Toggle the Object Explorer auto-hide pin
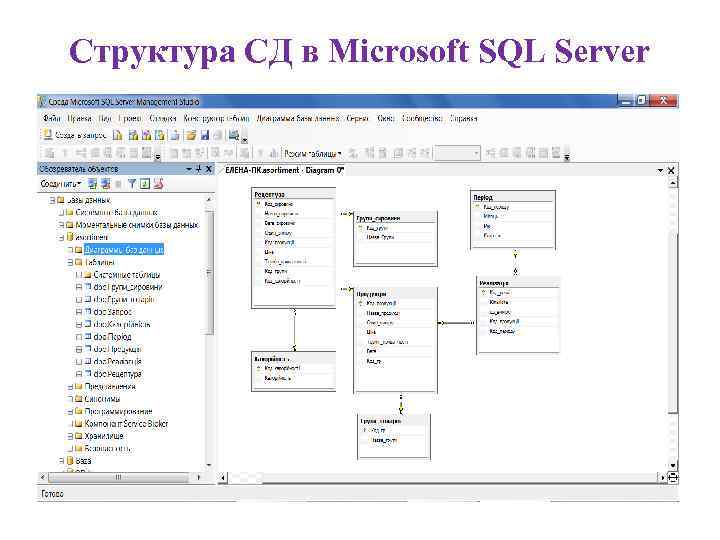This screenshot has height=540, width=720. [199, 169]
